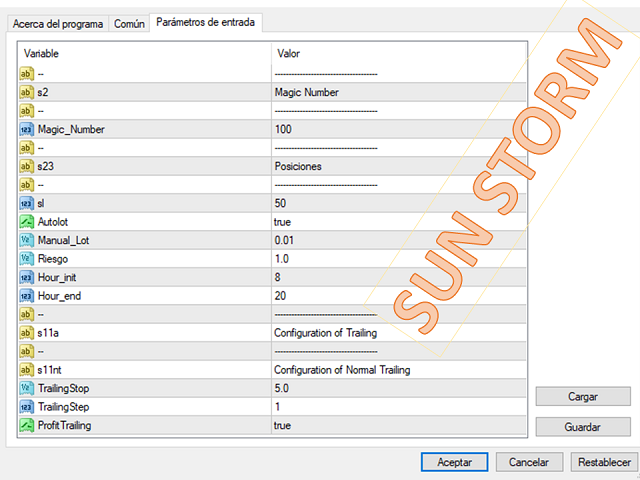Screen dimensions: 640x480
Task: Click the string icon next to s23
Action: [27, 166]
